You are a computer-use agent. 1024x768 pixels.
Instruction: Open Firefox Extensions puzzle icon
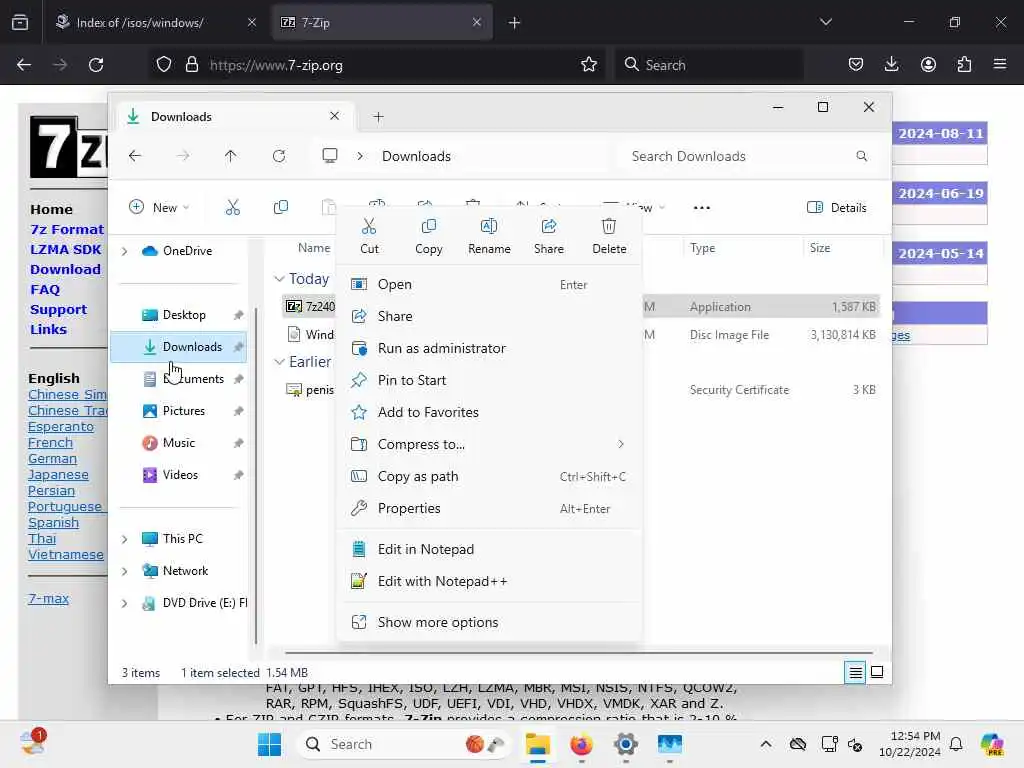pos(964,65)
